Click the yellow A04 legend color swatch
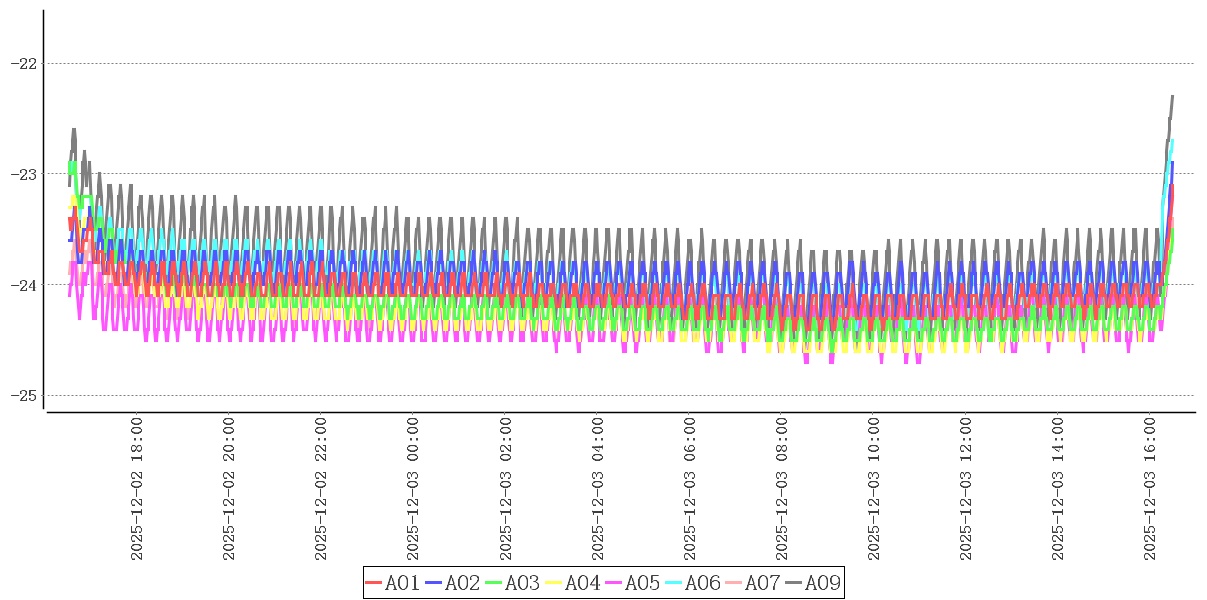Viewport: 1207px width, 600px height. coord(554,583)
